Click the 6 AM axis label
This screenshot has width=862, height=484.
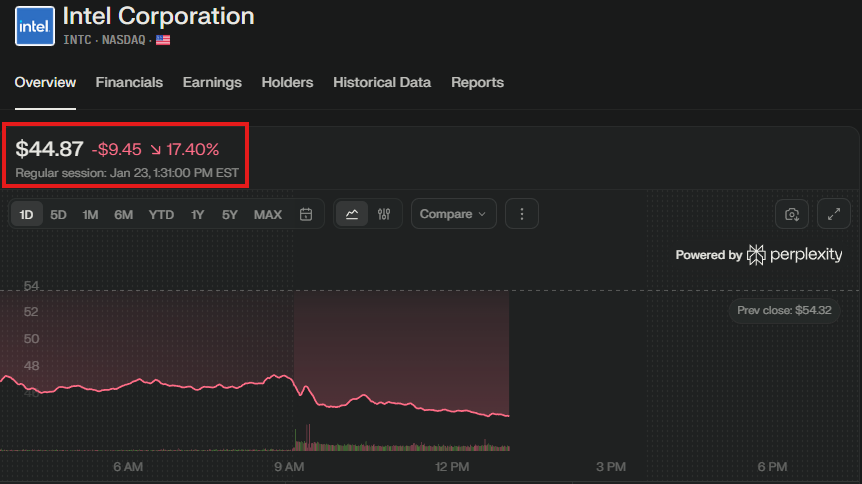pyautogui.click(x=128, y=467)
